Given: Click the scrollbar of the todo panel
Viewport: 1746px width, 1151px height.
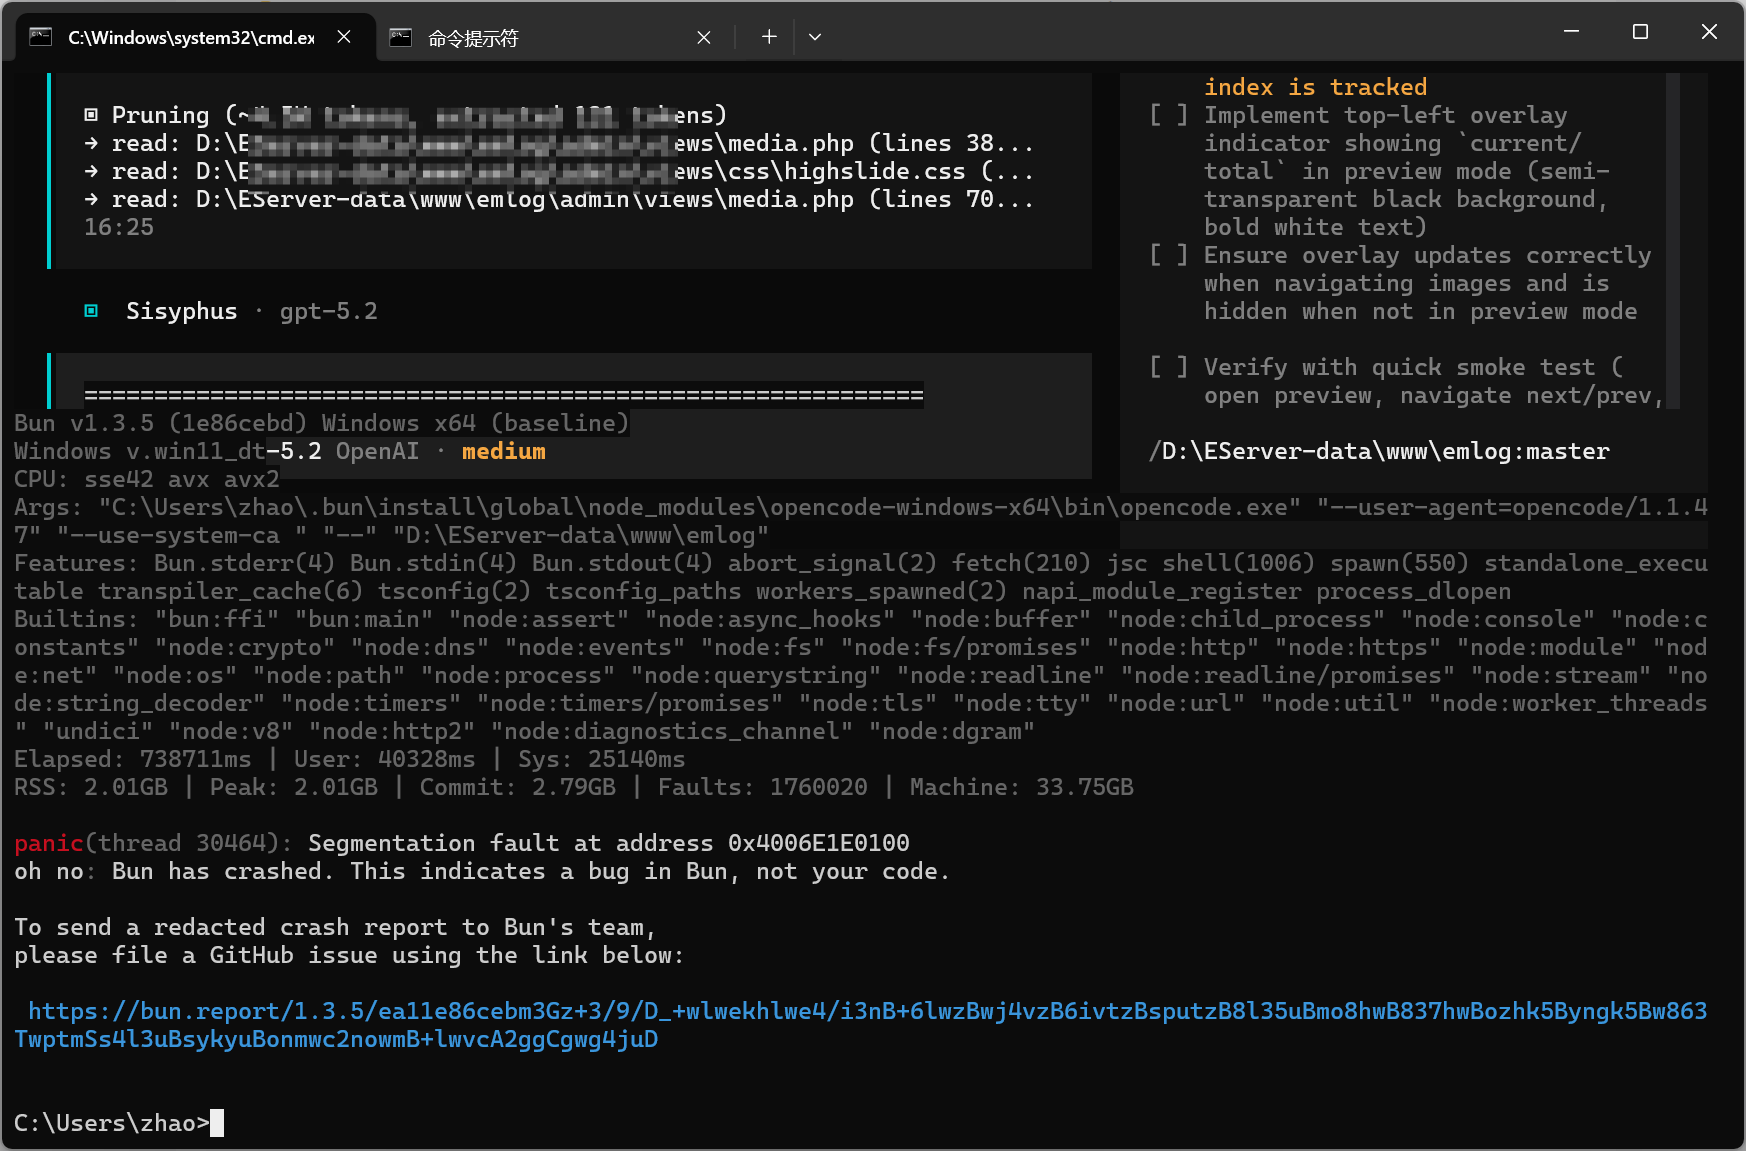Looking at the screenshot, I should (x=1673, y=240).
